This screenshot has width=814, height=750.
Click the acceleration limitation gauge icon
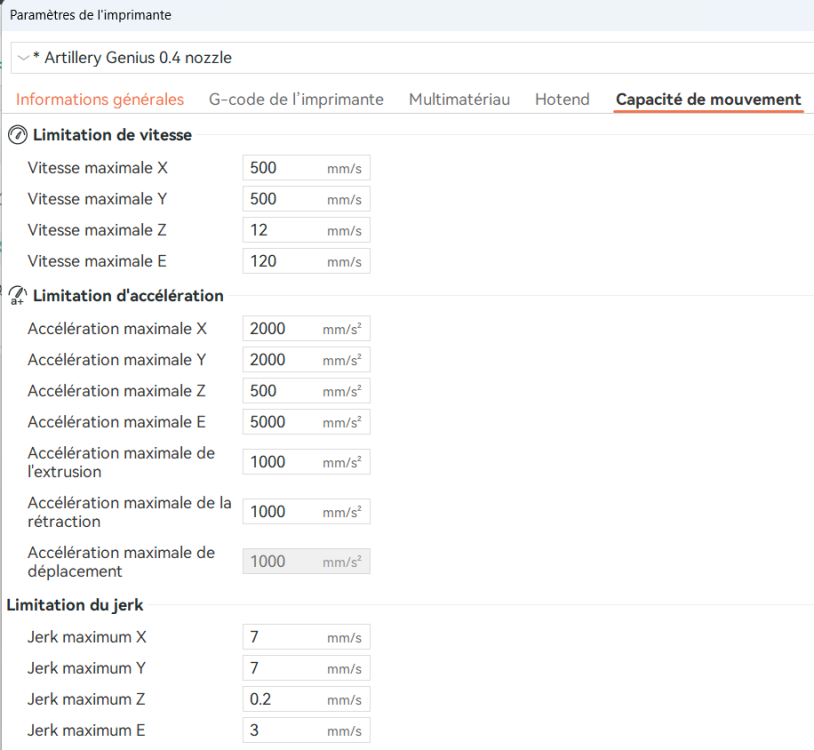(x=18, y=295)
